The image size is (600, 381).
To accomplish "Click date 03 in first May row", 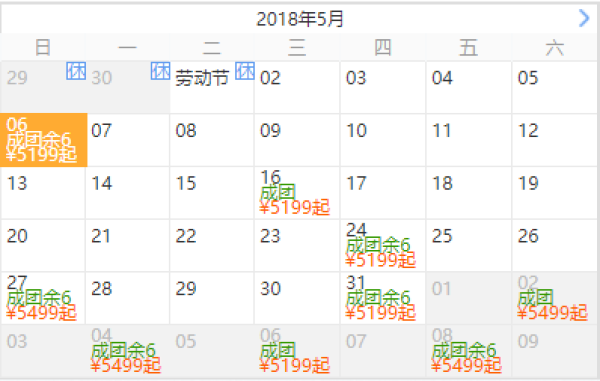I will (383, 87).
